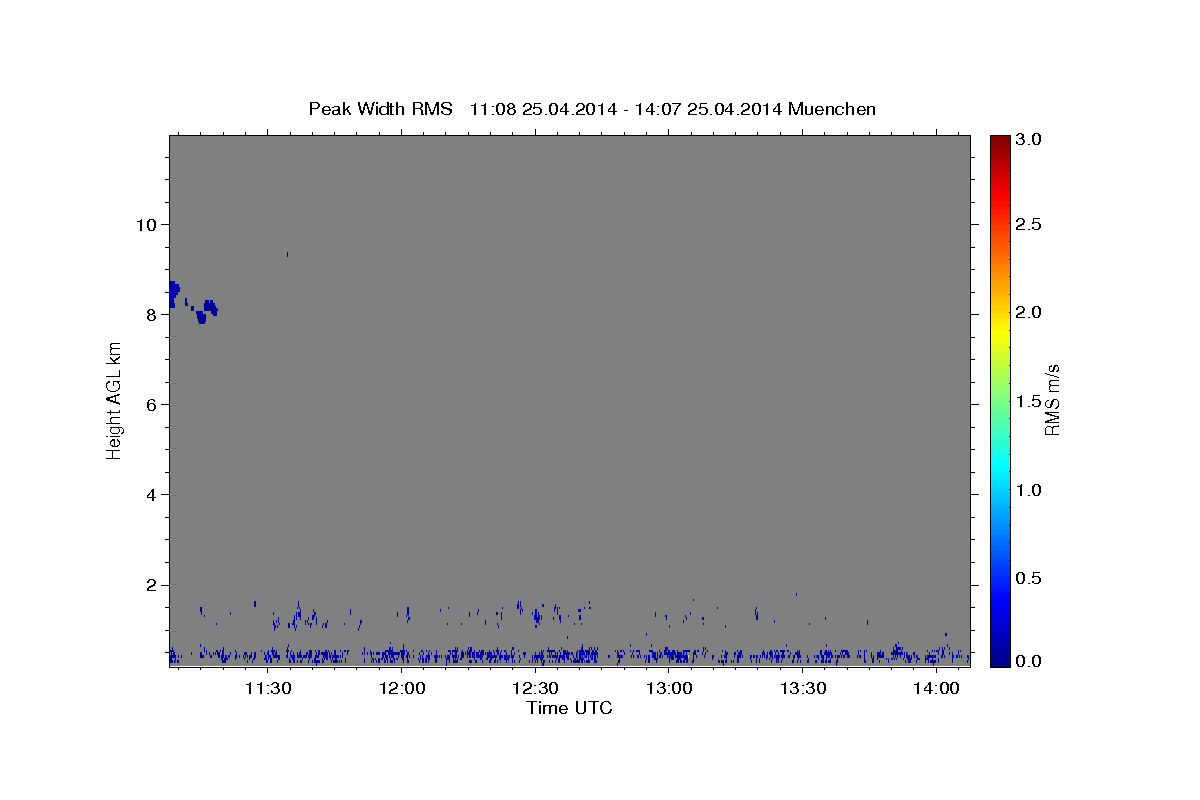The height and width of the screenshot is (800, 1200).
Task: Click the 12:30 time tick label
Action: (x=535, y=688)
